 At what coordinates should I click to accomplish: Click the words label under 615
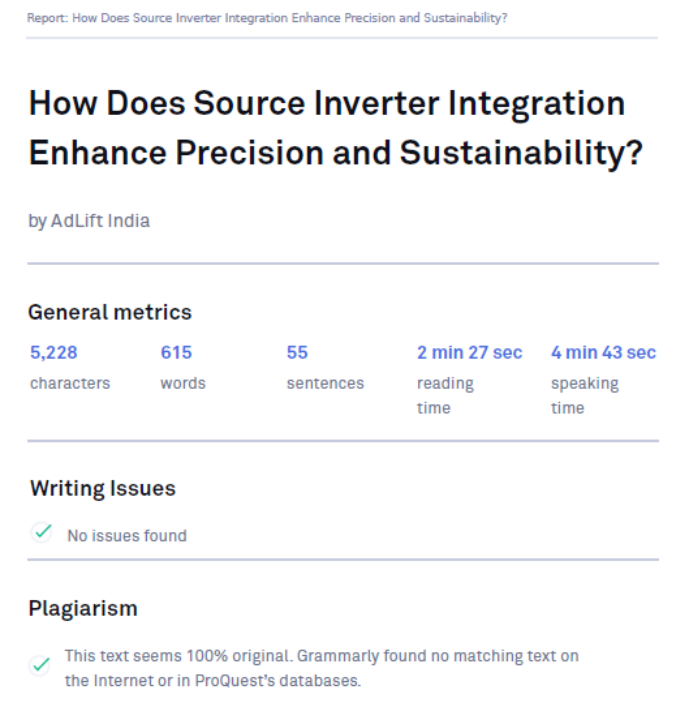point(183,383)
